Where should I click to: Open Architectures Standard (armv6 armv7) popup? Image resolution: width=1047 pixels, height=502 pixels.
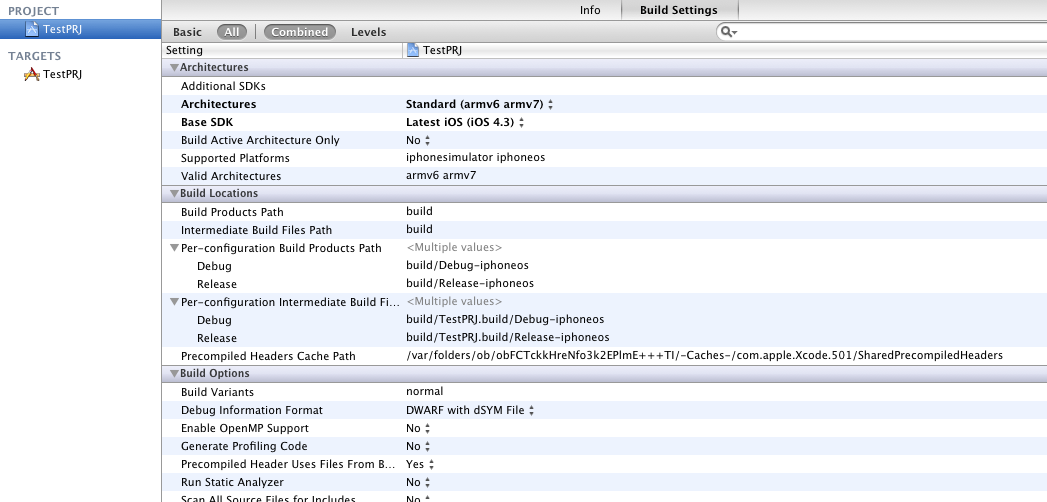tap(479, 104)
